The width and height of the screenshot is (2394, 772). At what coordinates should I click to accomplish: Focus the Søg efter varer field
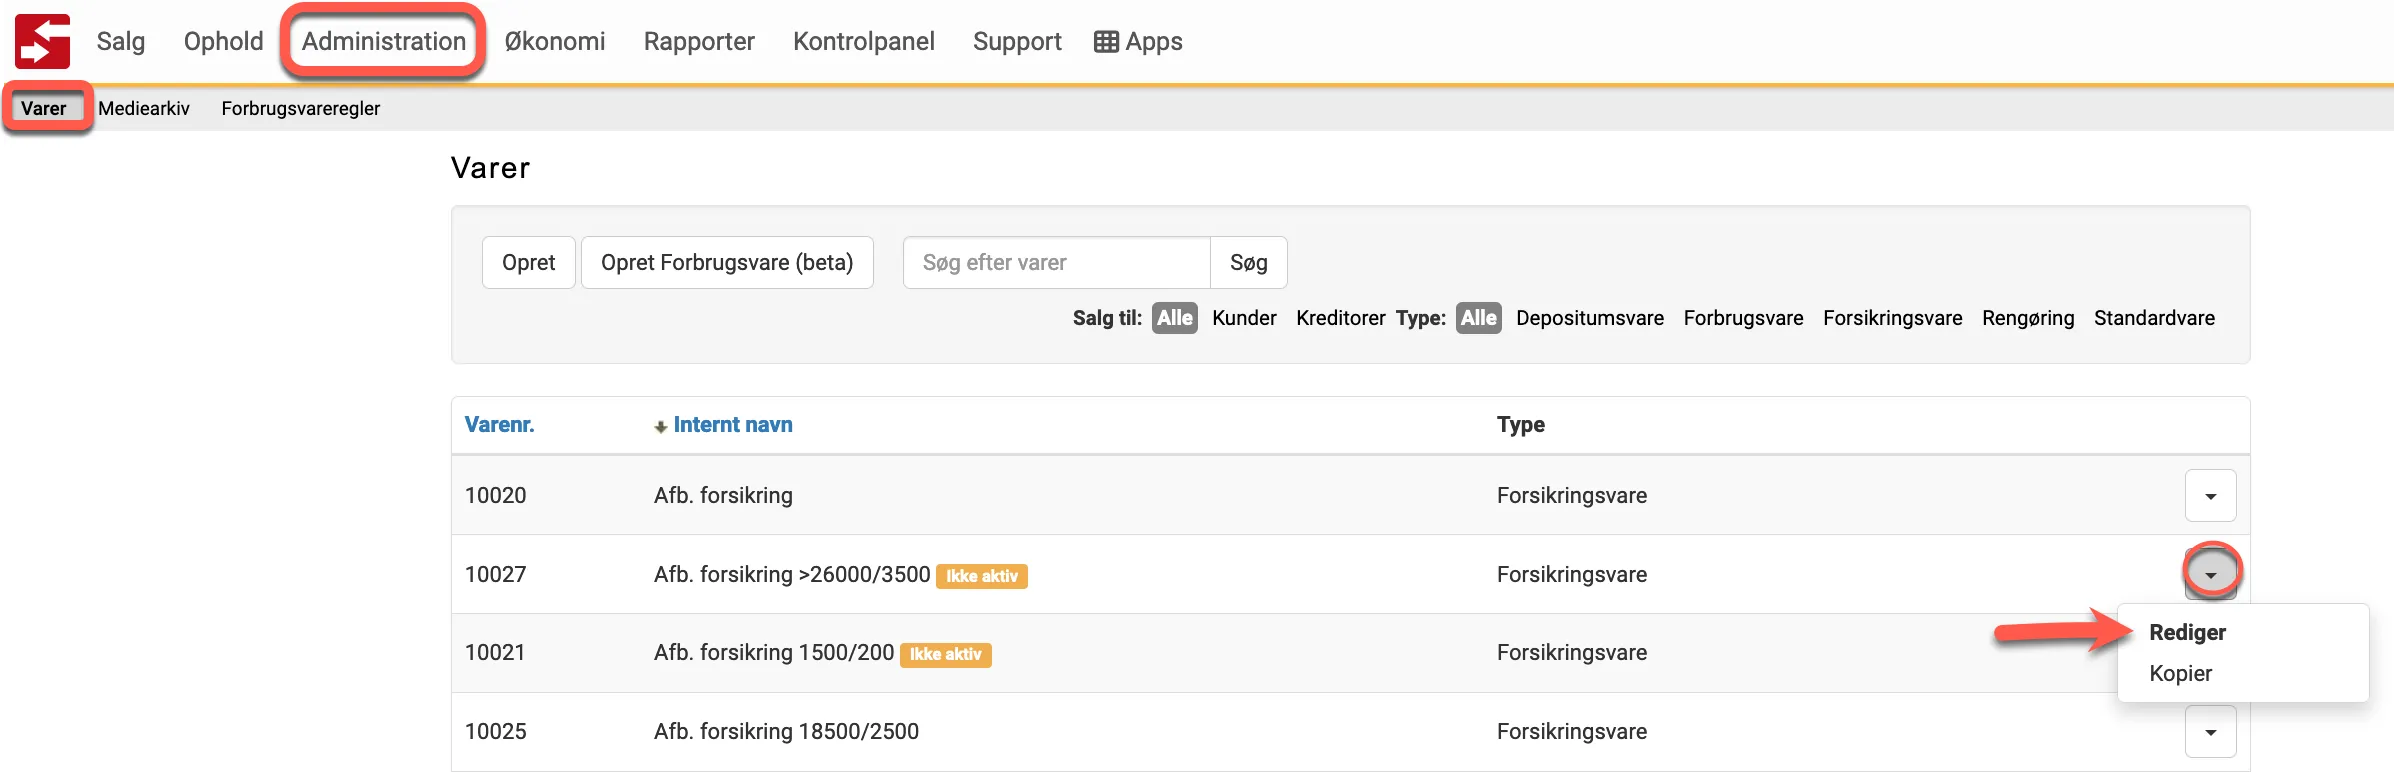1056,263
